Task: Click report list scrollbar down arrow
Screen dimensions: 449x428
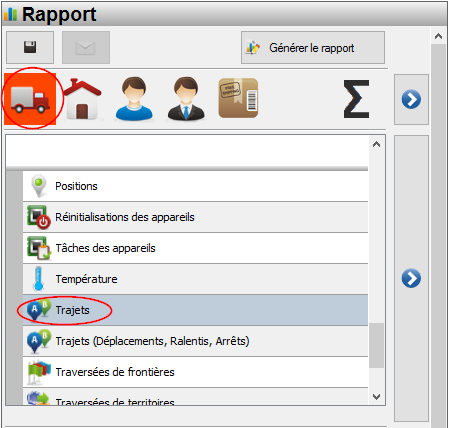Action: pos(376,397)
